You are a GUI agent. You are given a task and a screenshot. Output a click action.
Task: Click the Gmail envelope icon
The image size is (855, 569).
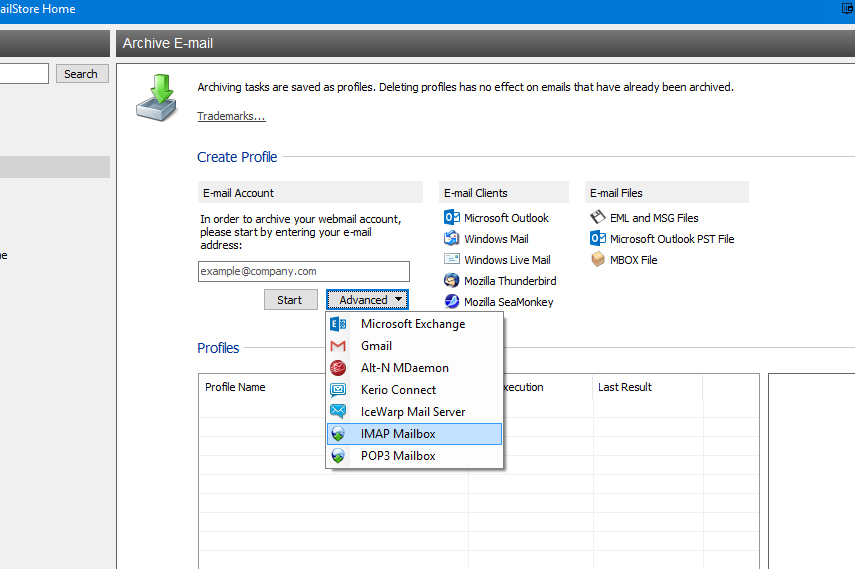(338, 346)
